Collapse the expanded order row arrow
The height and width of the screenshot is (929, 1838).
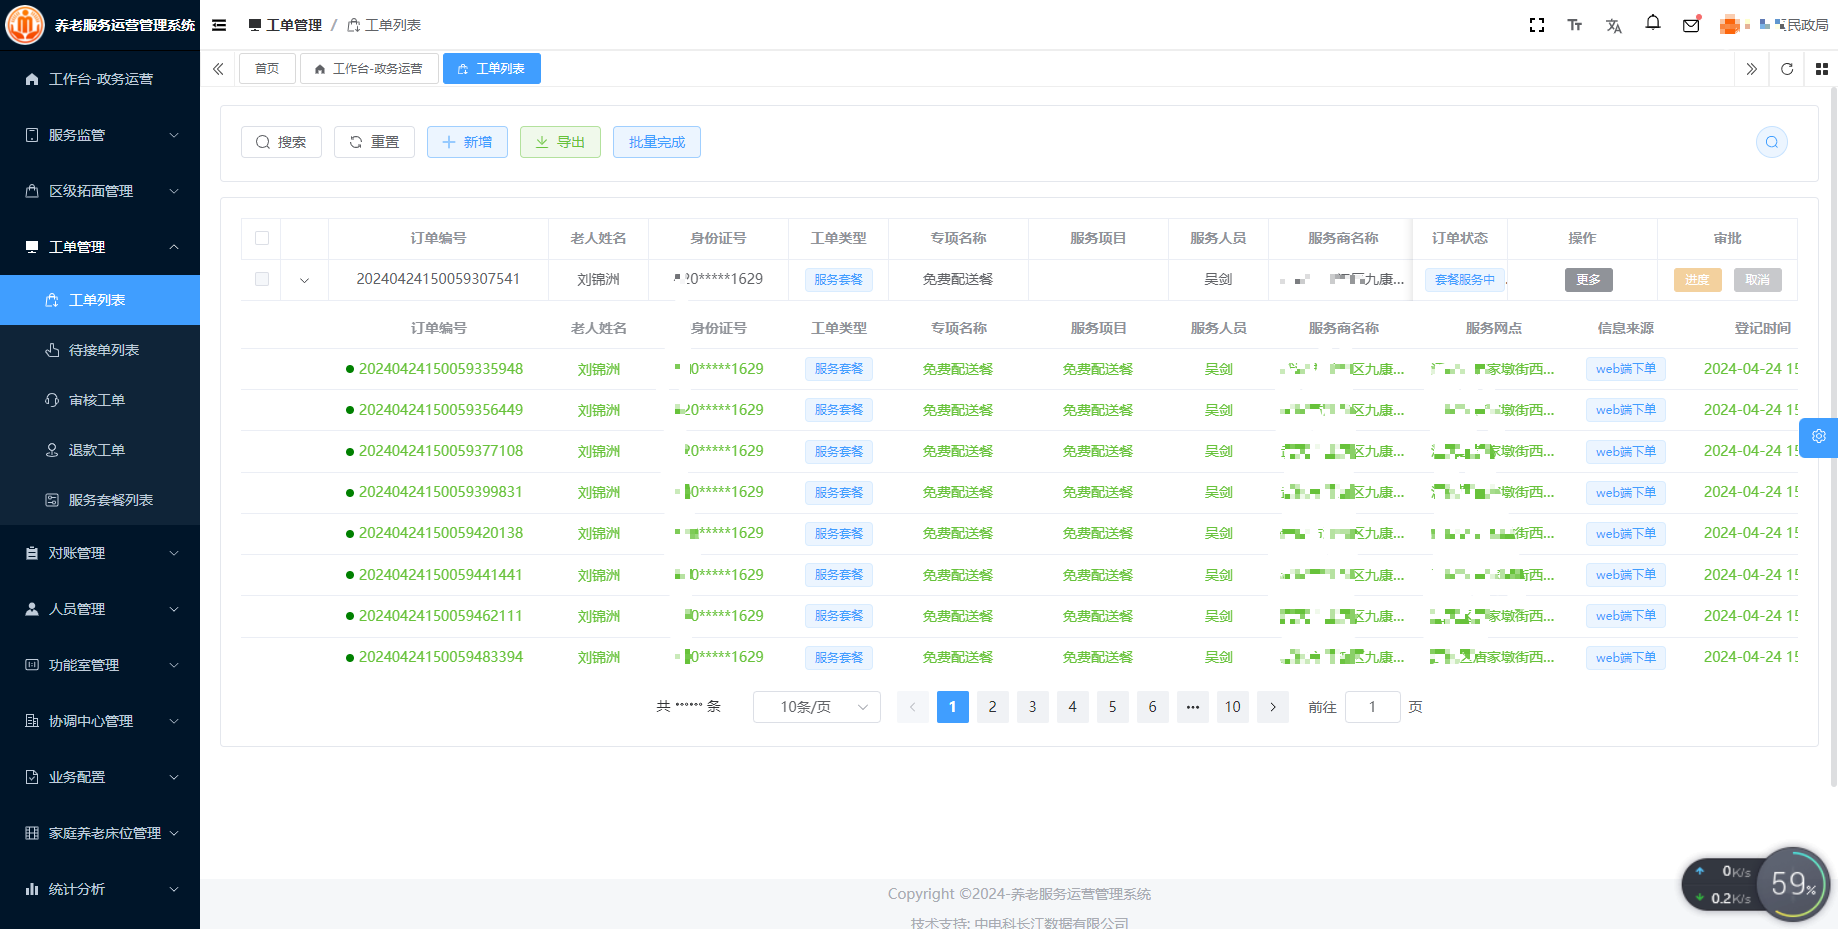(305, 280)
